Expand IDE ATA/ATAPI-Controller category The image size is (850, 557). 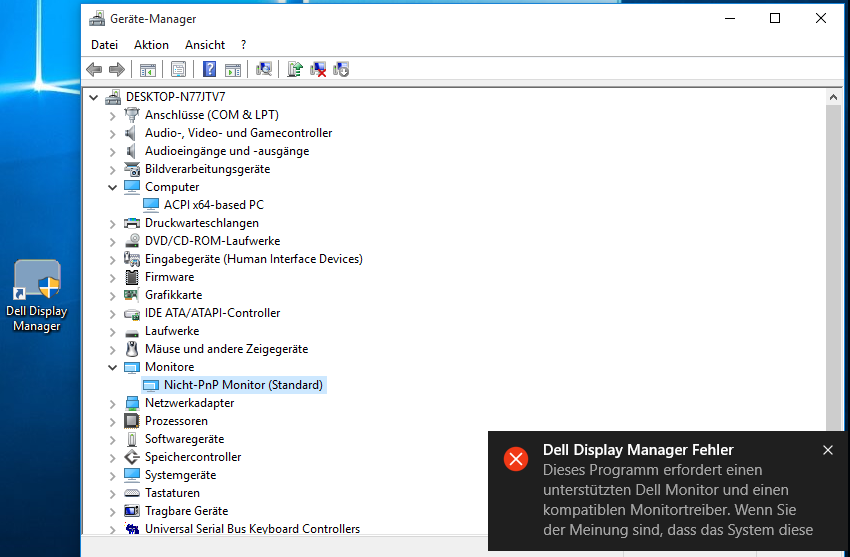click(x=112, y=314)
